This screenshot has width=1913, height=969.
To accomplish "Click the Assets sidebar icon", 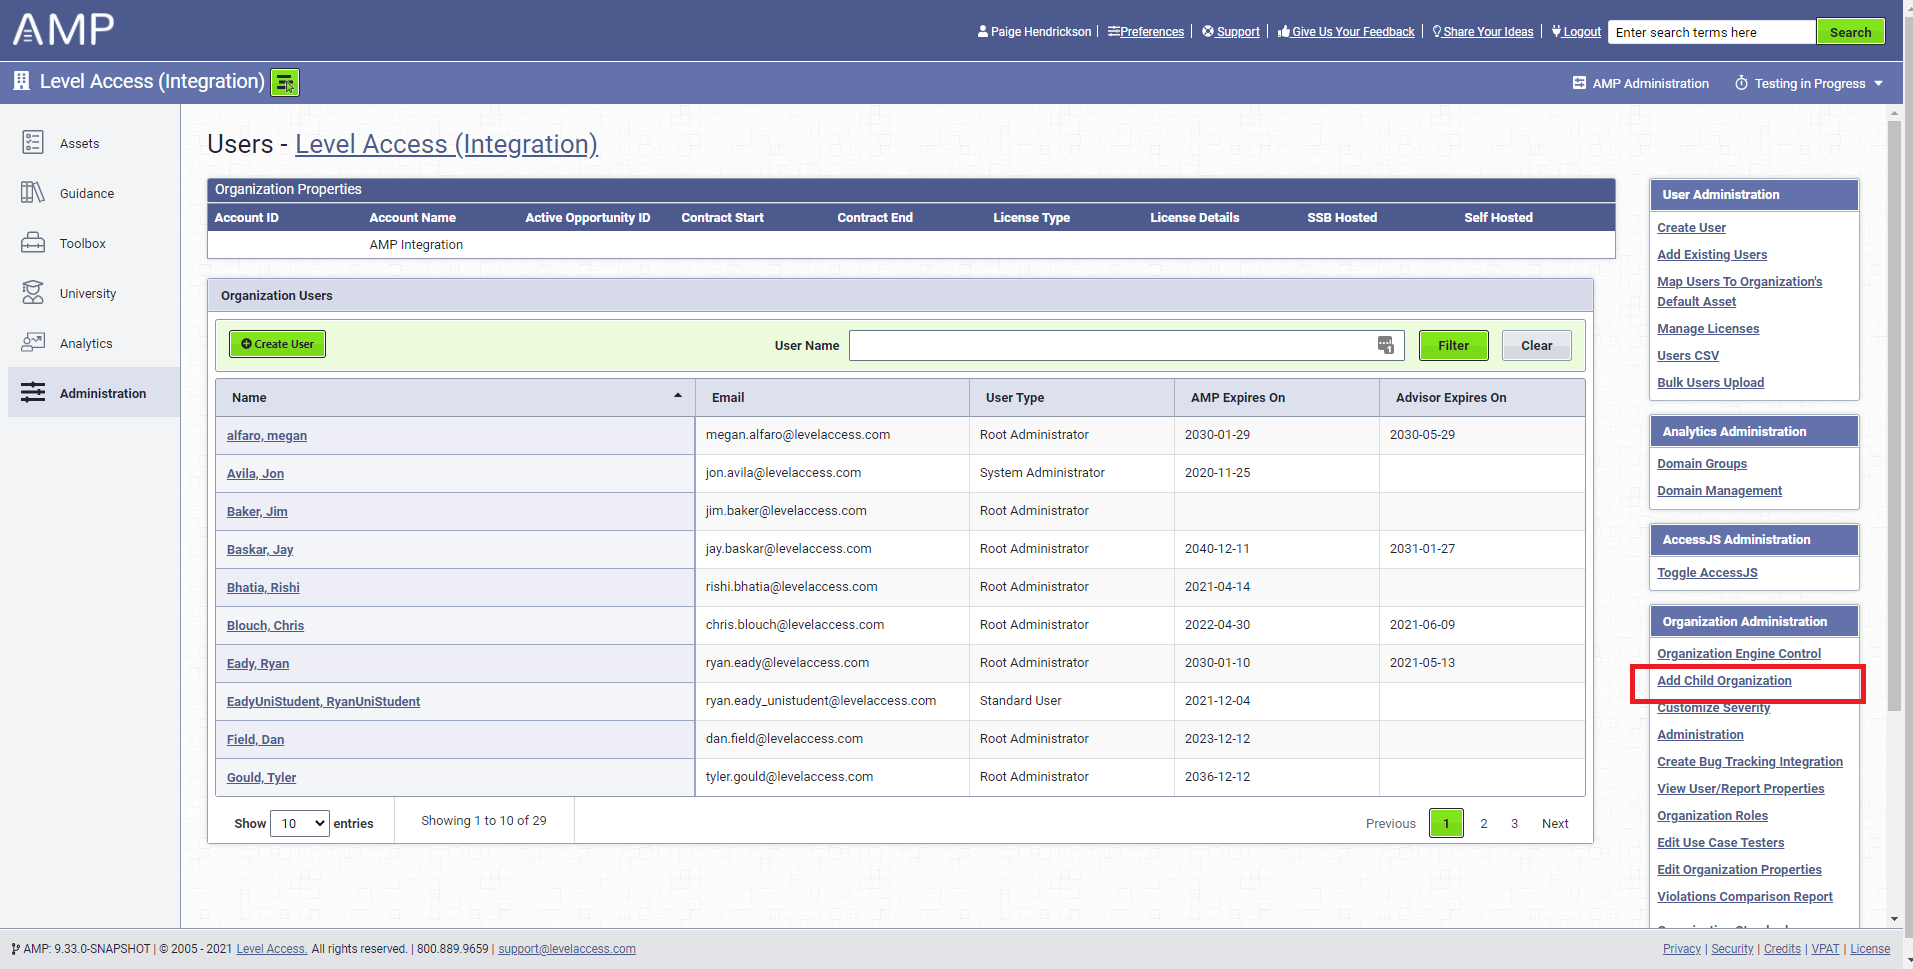I will (33, 143).
